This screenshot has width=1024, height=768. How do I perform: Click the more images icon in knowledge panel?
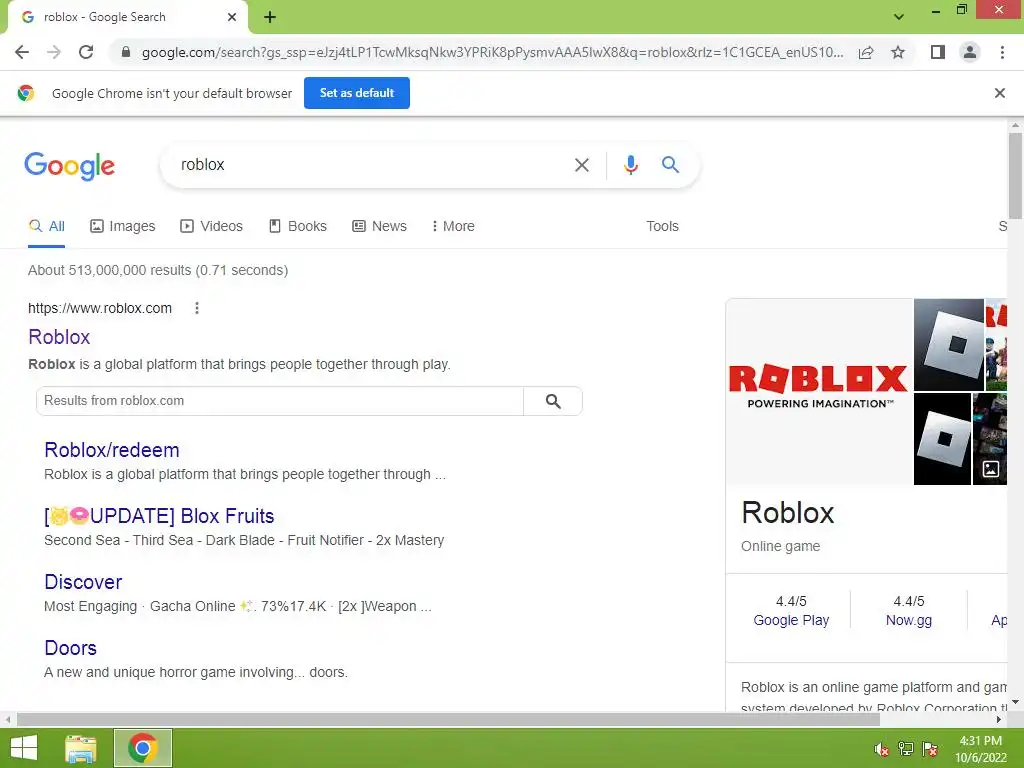991,469
